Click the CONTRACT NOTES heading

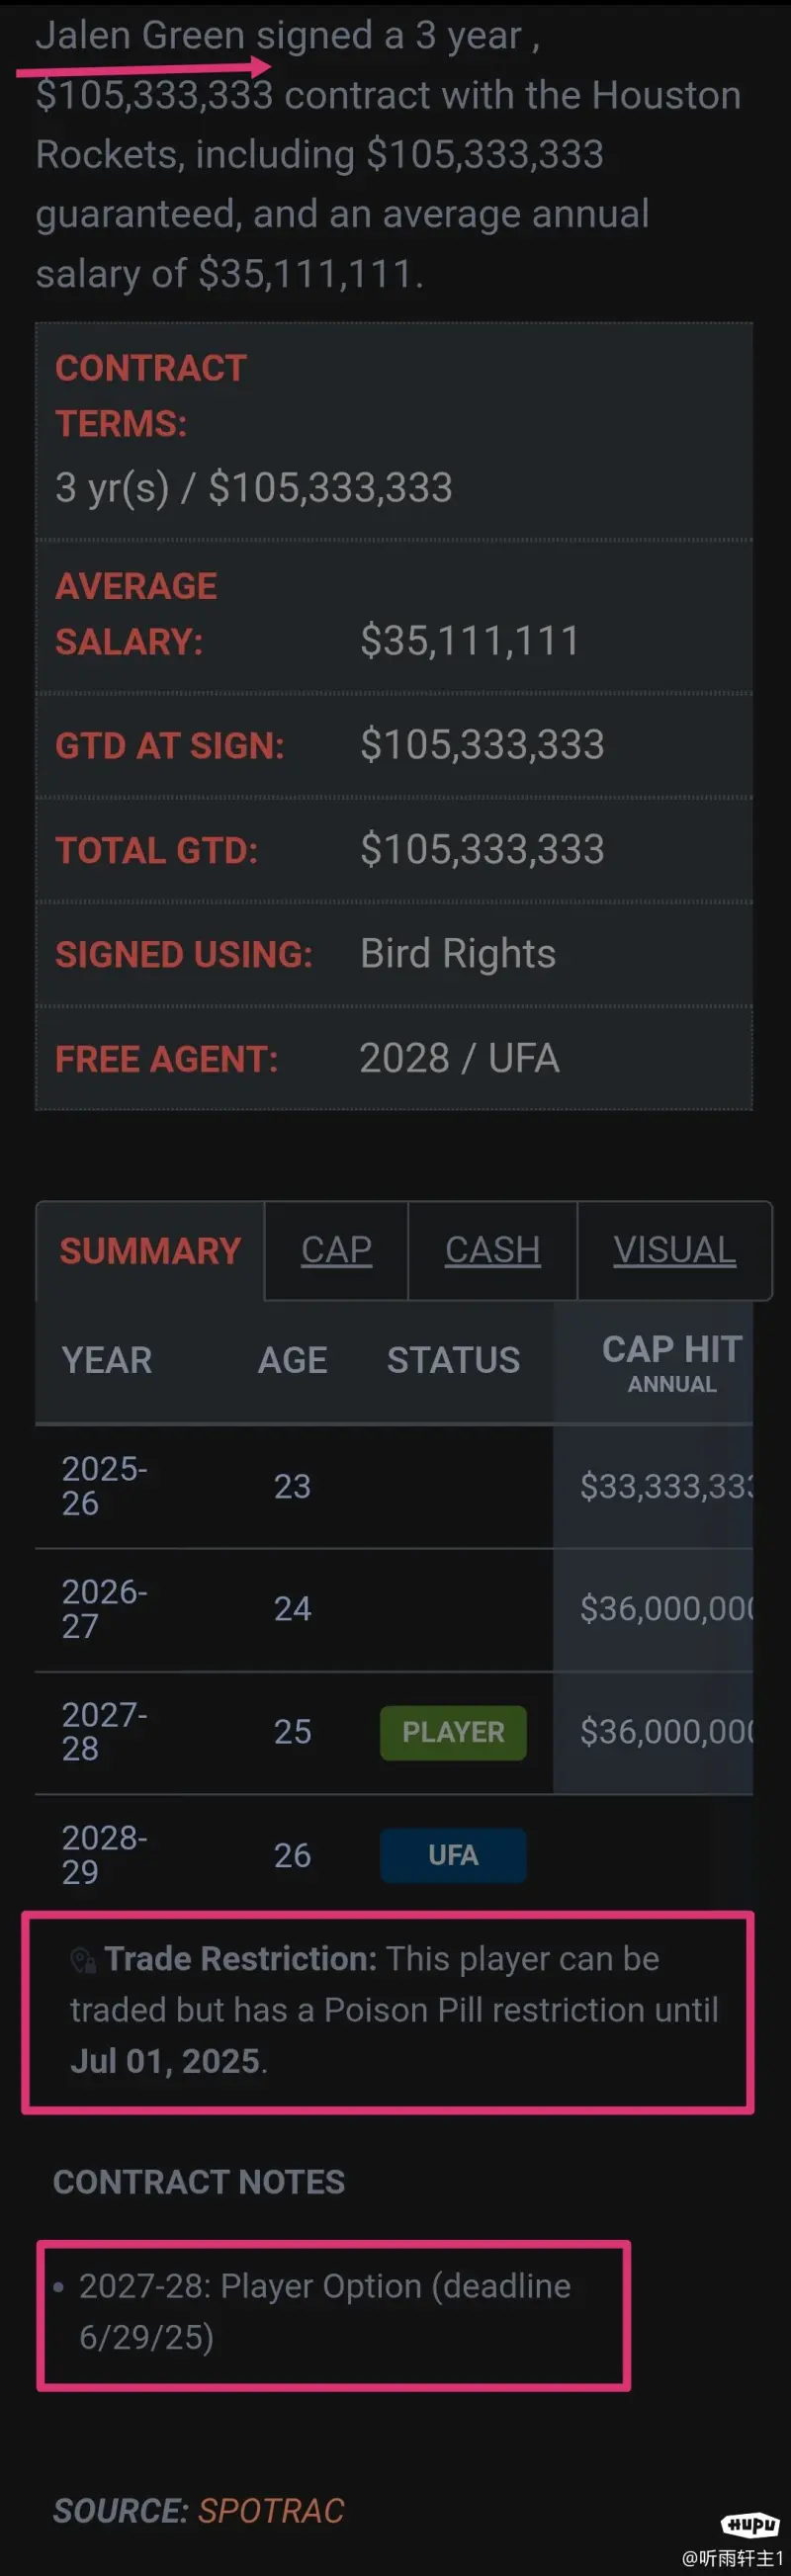click(x=199, y=2182)
